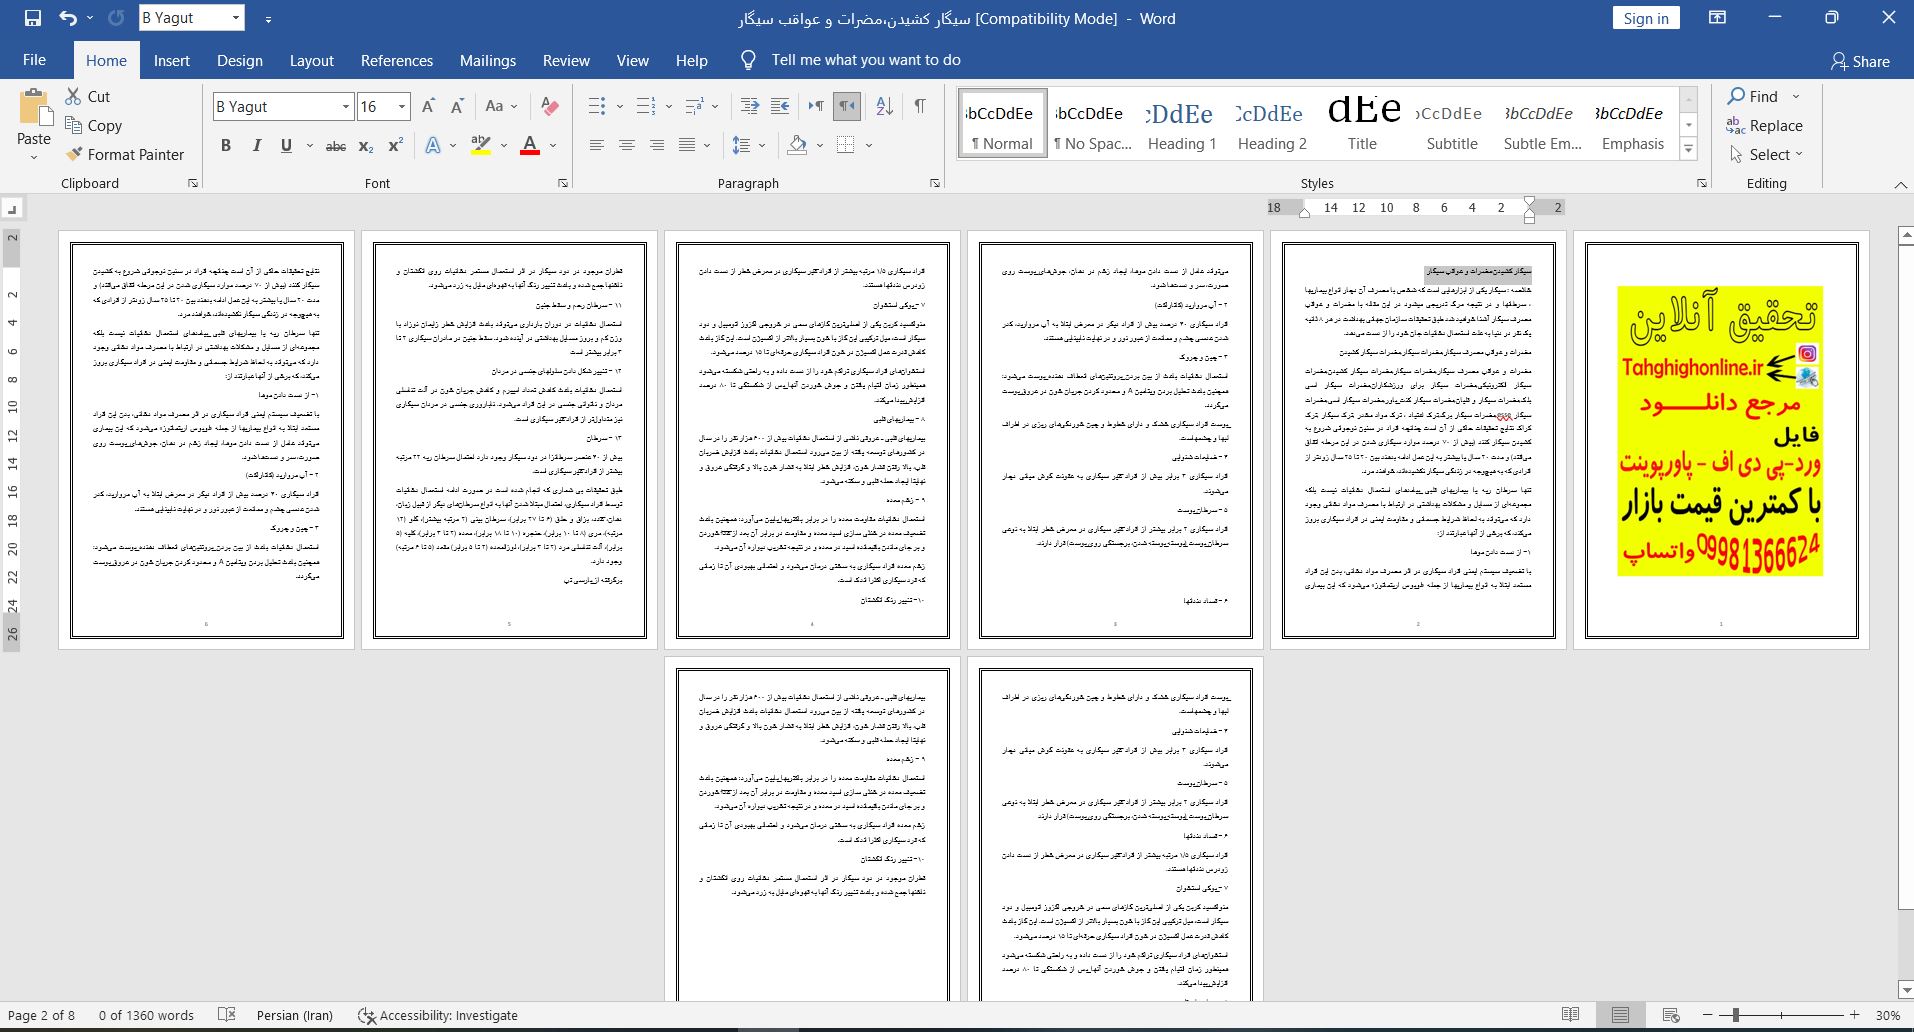Switch to the Insert tab
The image size is (1914, 1032).
[171, 60]
